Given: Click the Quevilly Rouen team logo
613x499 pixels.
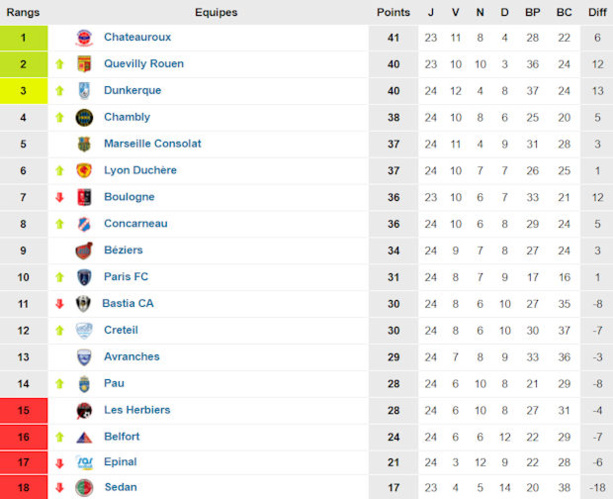Looking at the screenshot, I should [85, 64].
